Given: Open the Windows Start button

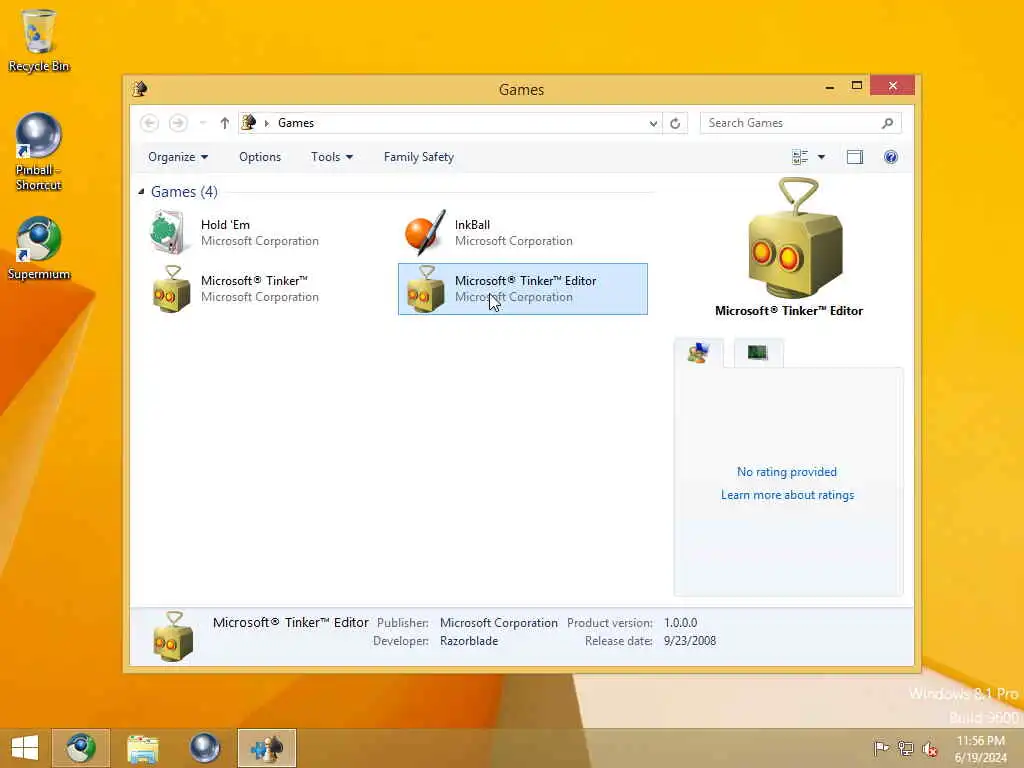Looking at the screenshot, I should coord(25,748).
